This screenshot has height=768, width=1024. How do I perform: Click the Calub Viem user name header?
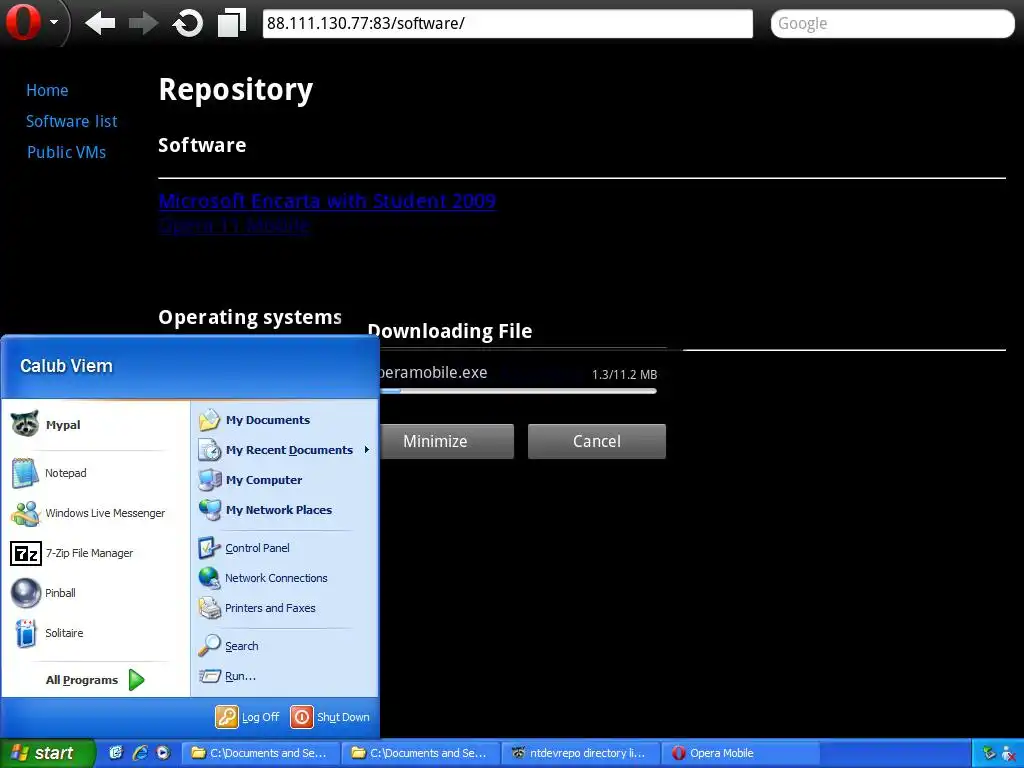coord(66,366)
